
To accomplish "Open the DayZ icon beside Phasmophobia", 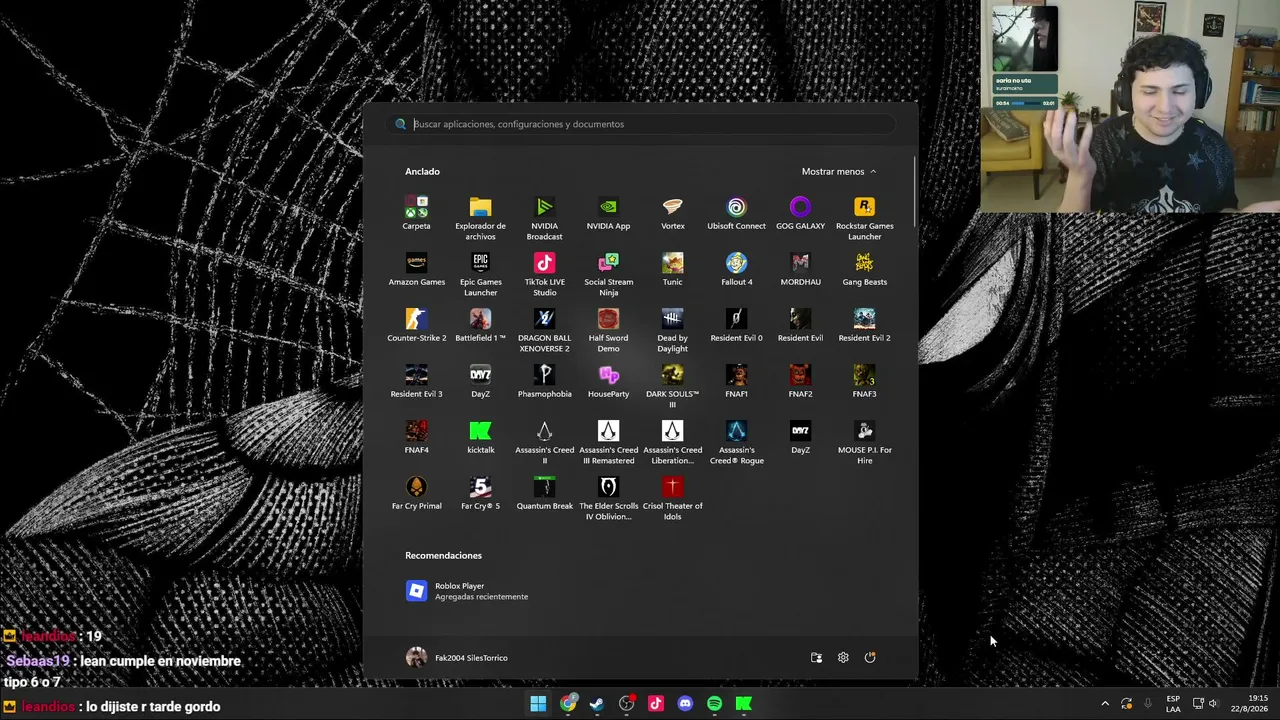I will (480, 382).
